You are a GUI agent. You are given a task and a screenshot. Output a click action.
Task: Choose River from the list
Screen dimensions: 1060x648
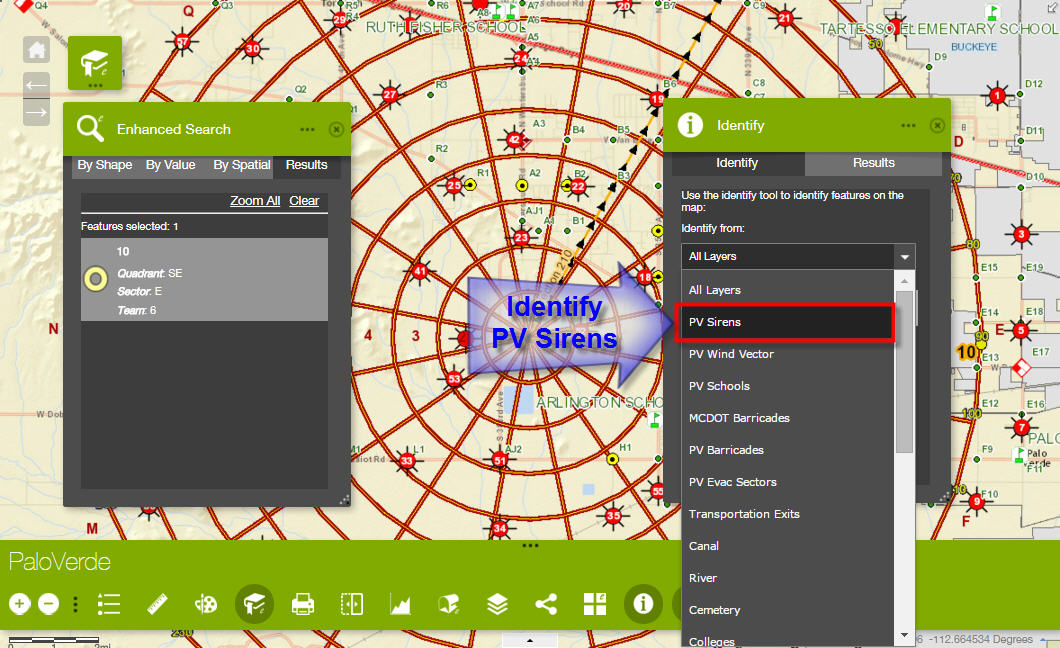pos(788,578)
